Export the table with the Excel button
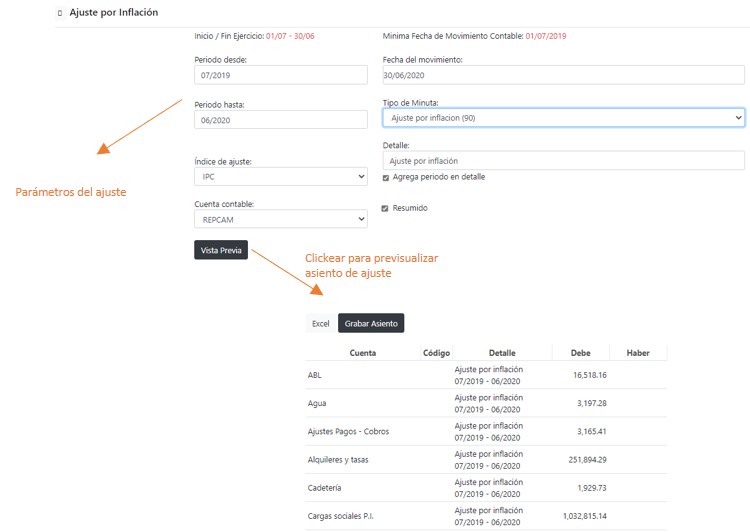The image size is (750, 532). tap(320, 324)
